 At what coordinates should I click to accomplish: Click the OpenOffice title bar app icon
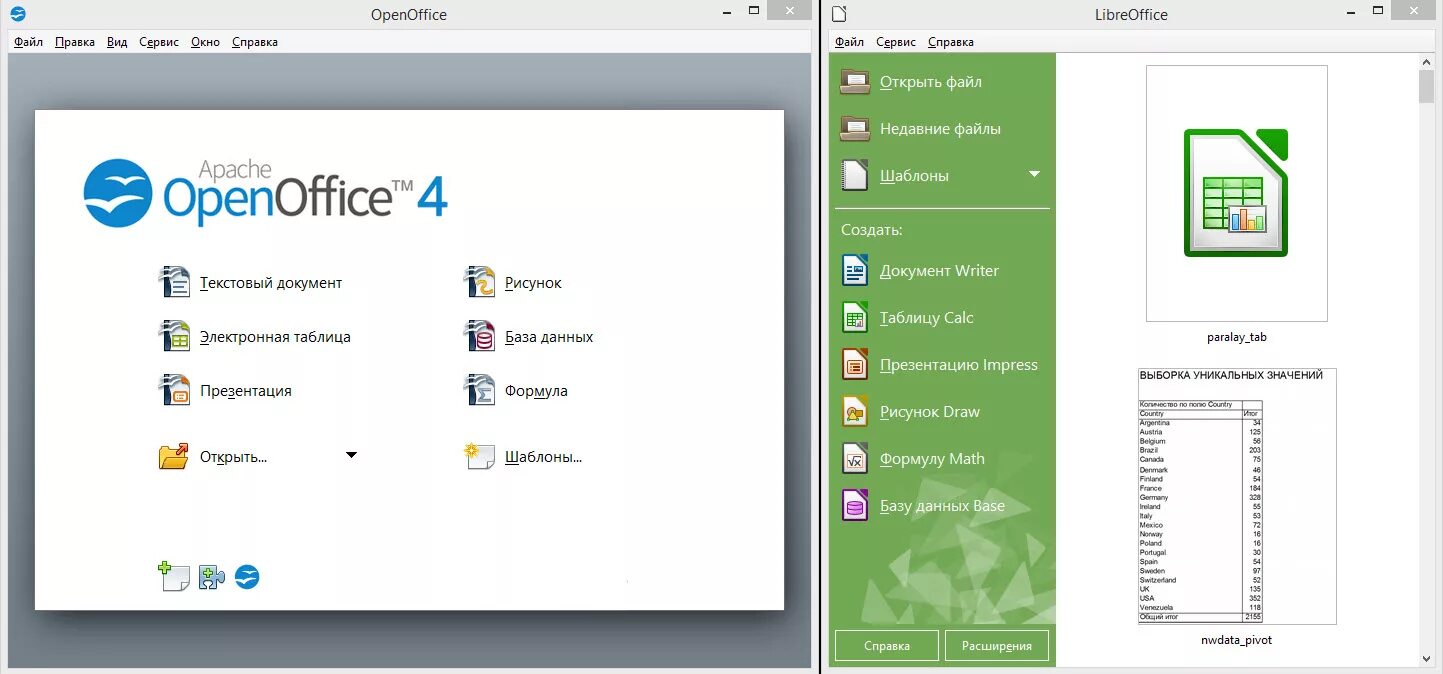coord(18,13)
